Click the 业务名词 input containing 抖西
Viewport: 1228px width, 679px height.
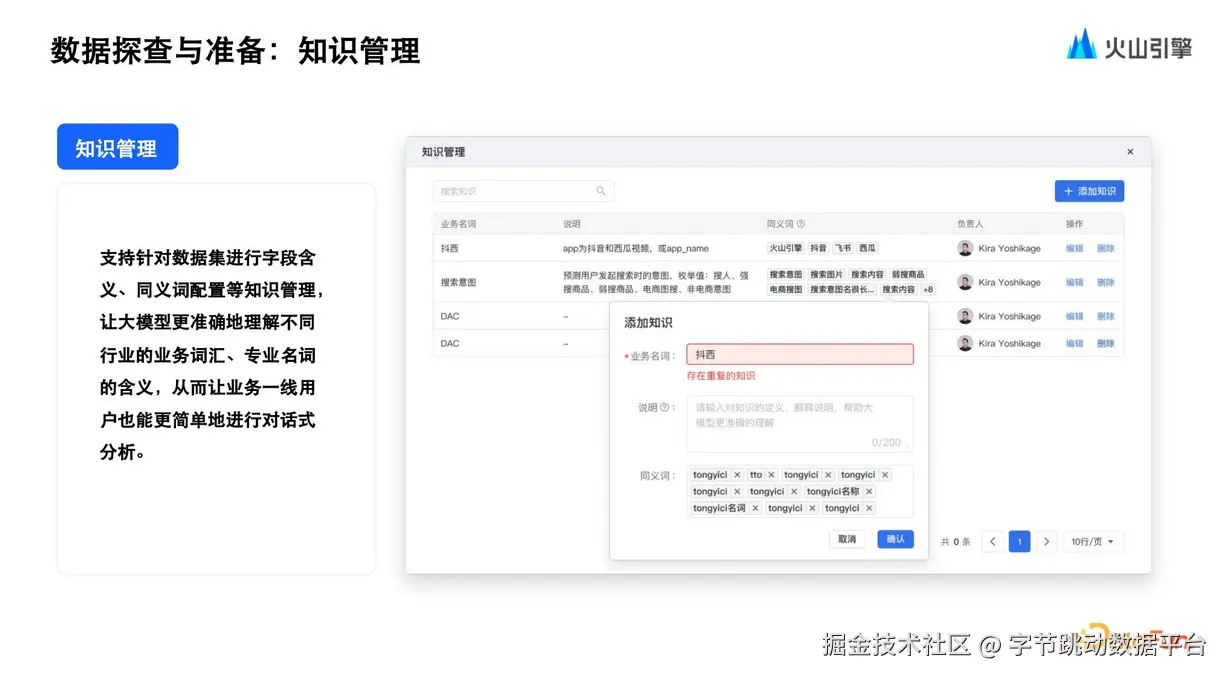point(799,355)
